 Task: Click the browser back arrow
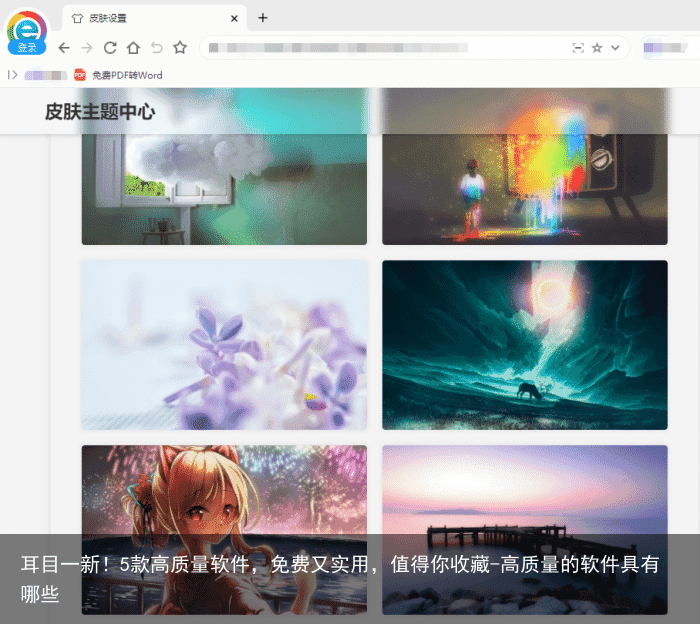pyautogui.click(x=64, y=47)
